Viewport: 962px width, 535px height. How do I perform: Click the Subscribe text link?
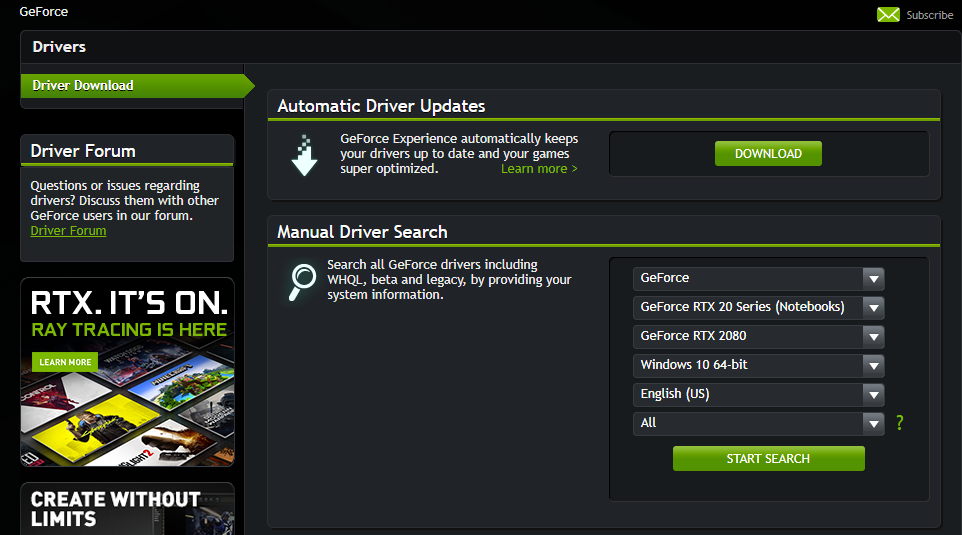(x=929, y=15)
